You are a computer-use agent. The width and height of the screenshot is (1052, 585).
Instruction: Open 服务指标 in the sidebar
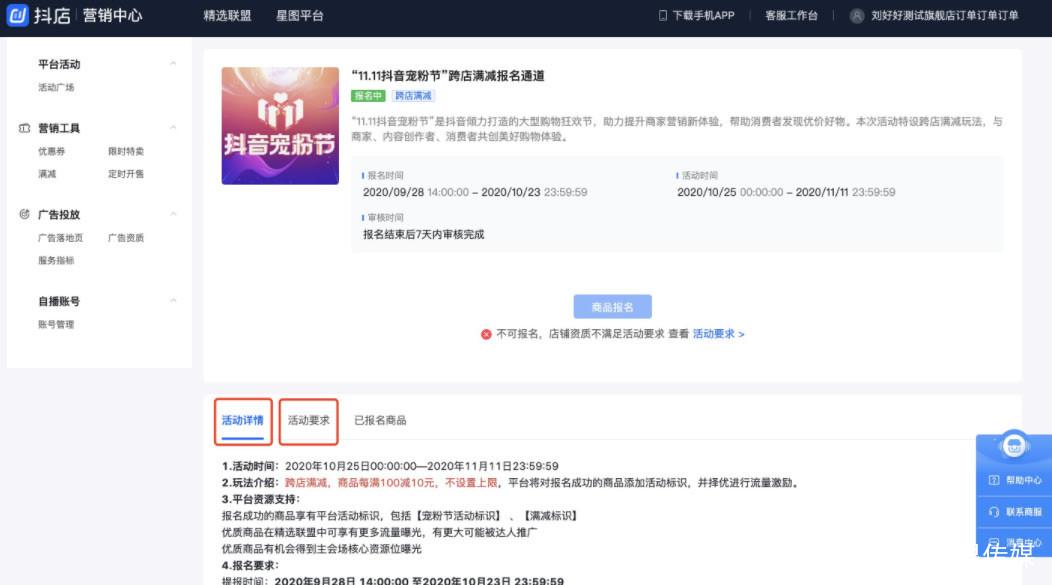tap(56, 260)
